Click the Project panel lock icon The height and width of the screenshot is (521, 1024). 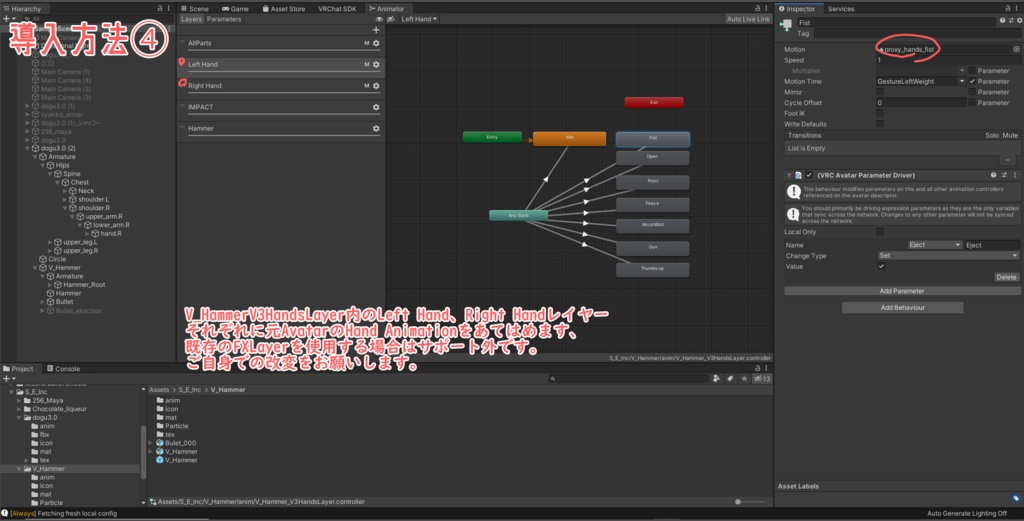758,368
